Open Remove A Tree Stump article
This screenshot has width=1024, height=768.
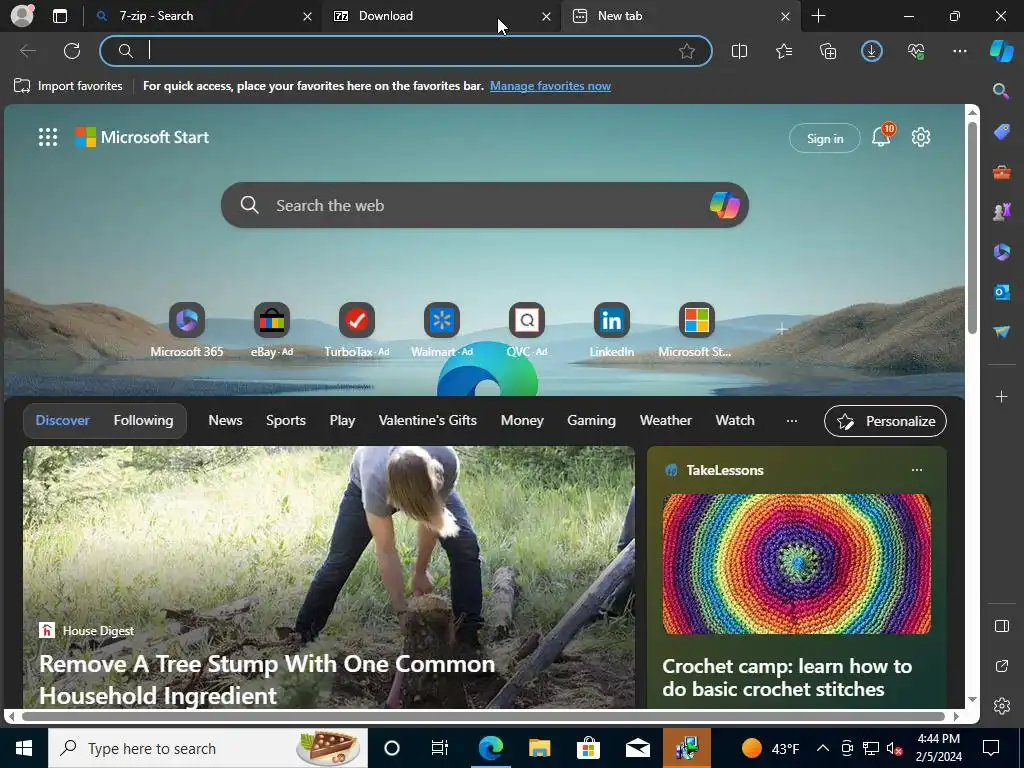(x=267, y=680)
